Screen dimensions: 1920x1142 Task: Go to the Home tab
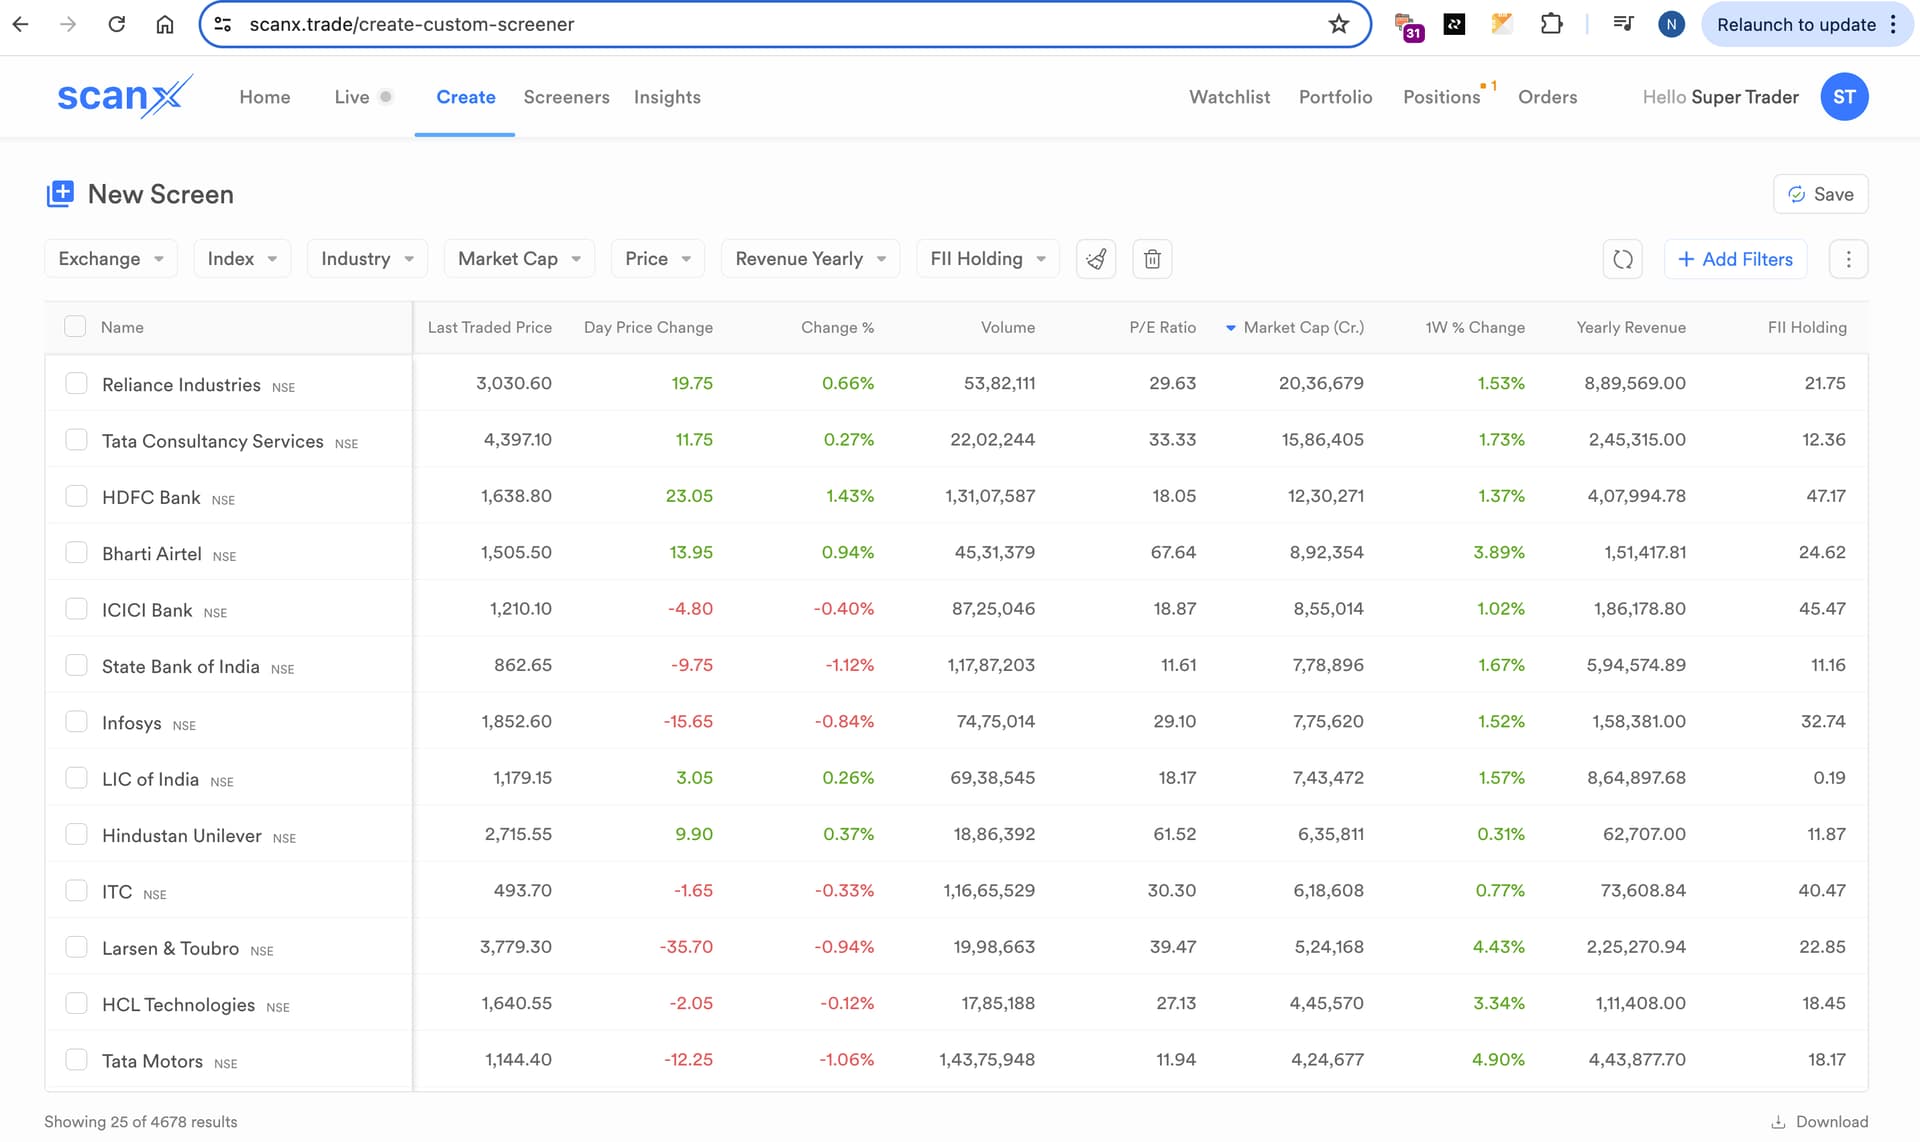(x=265, y=97)
